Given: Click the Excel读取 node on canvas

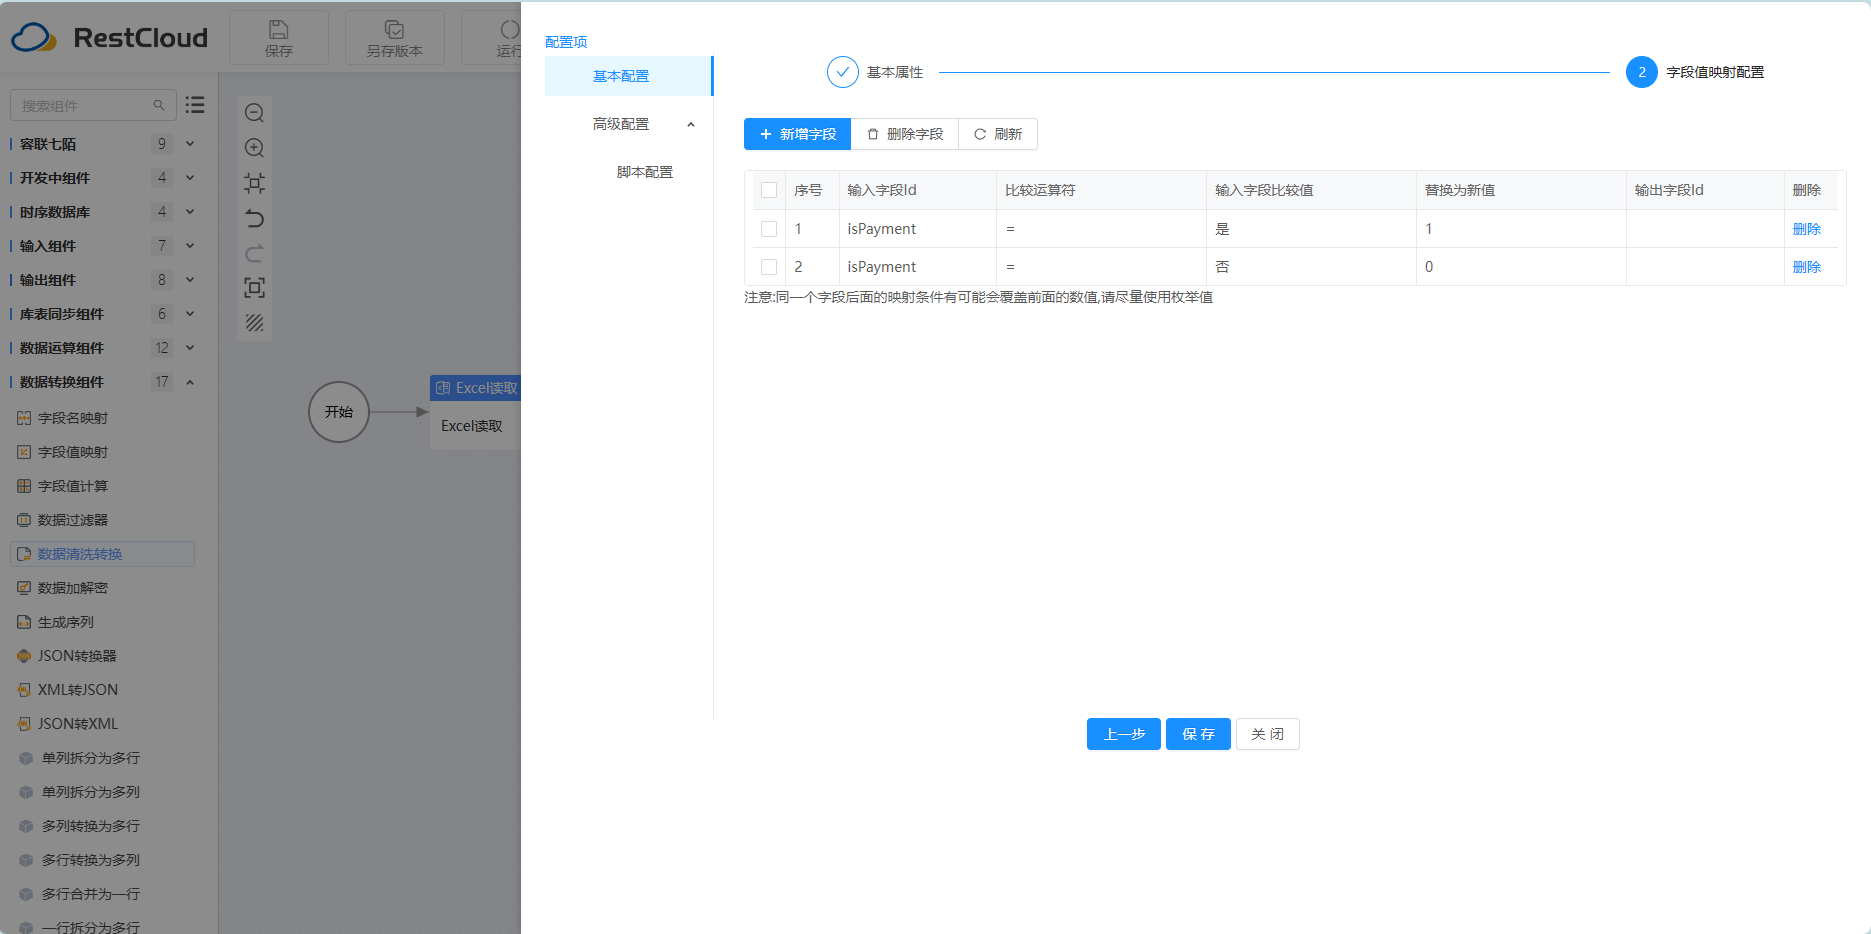Looking at the screenshot, I should pyautogui.click(x=476, y=412).
